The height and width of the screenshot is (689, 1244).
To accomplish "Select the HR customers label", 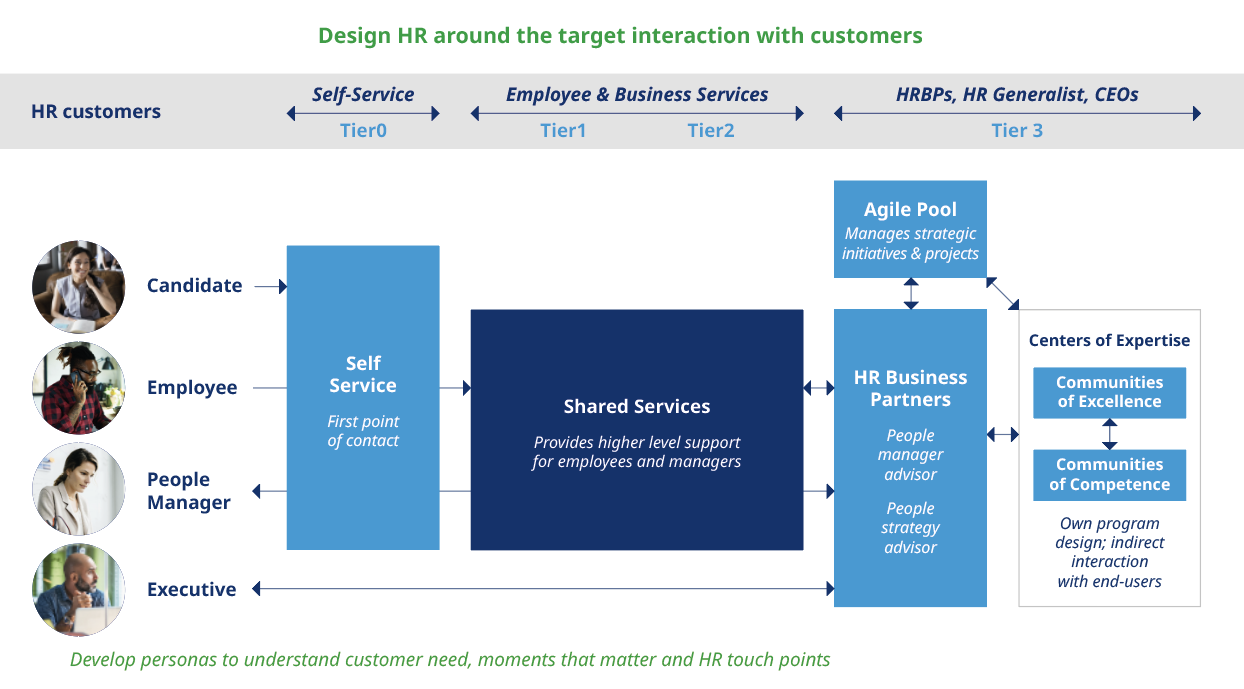I will (96, 112).
